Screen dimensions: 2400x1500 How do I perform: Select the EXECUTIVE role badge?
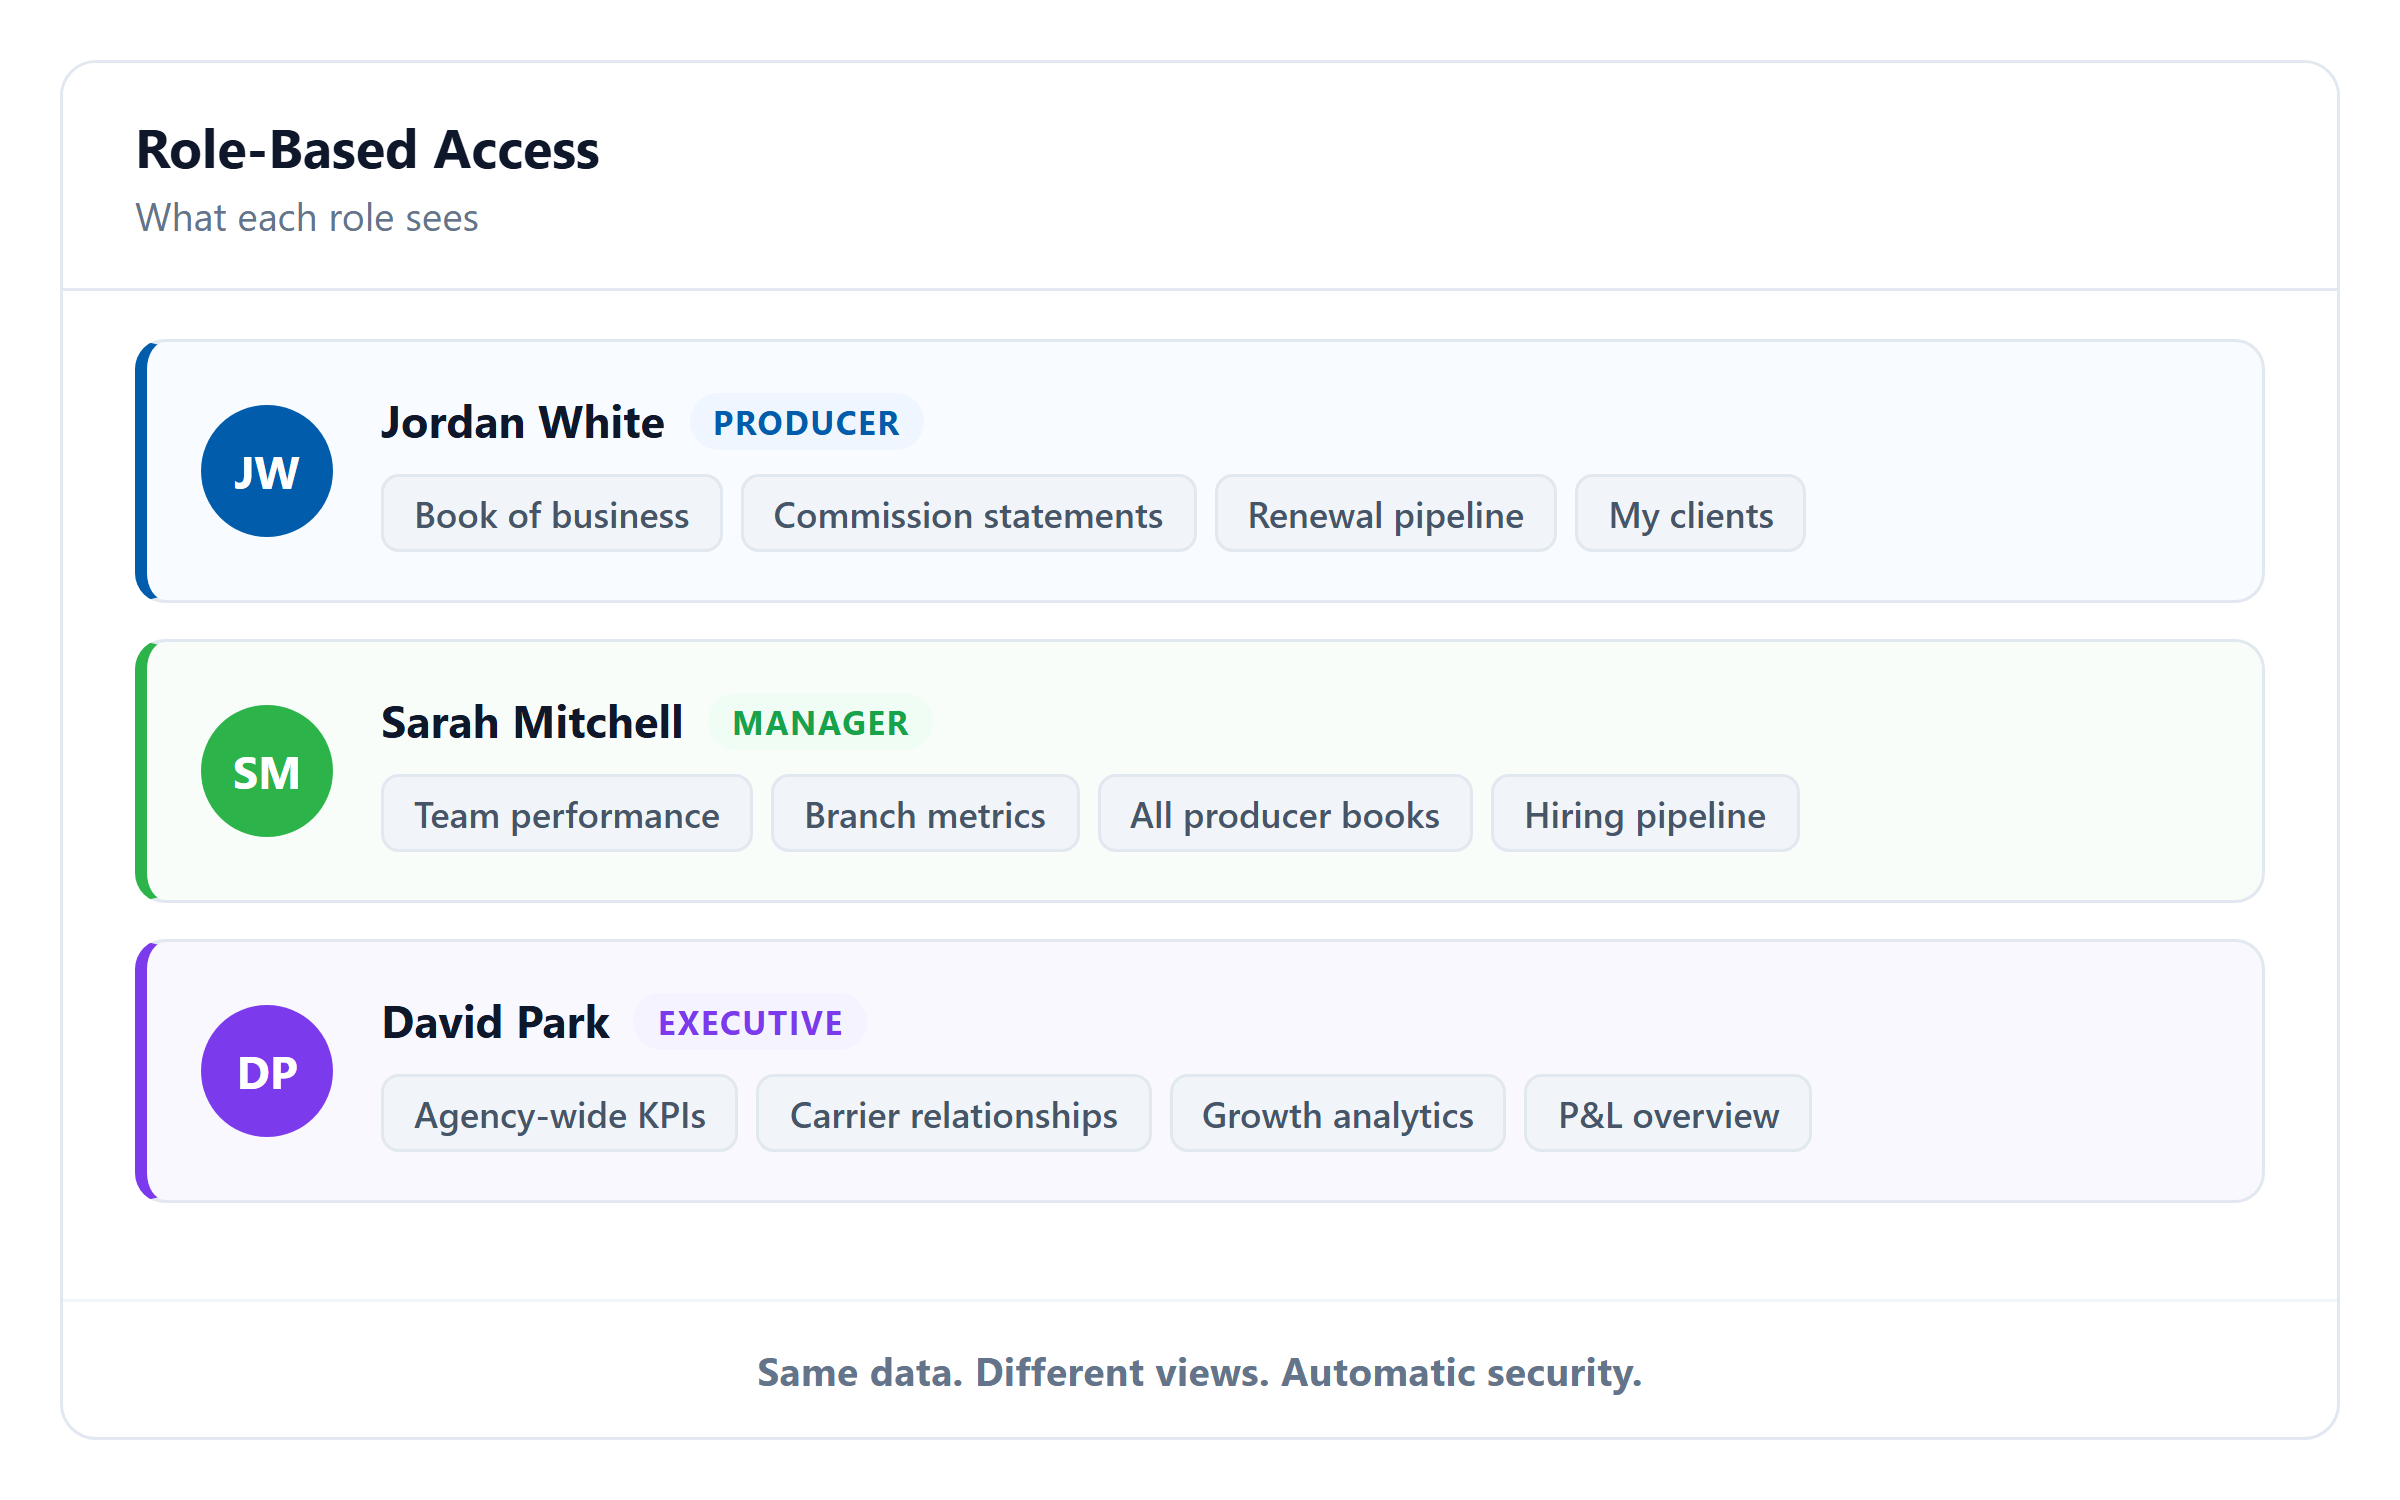coord(749,1022)
